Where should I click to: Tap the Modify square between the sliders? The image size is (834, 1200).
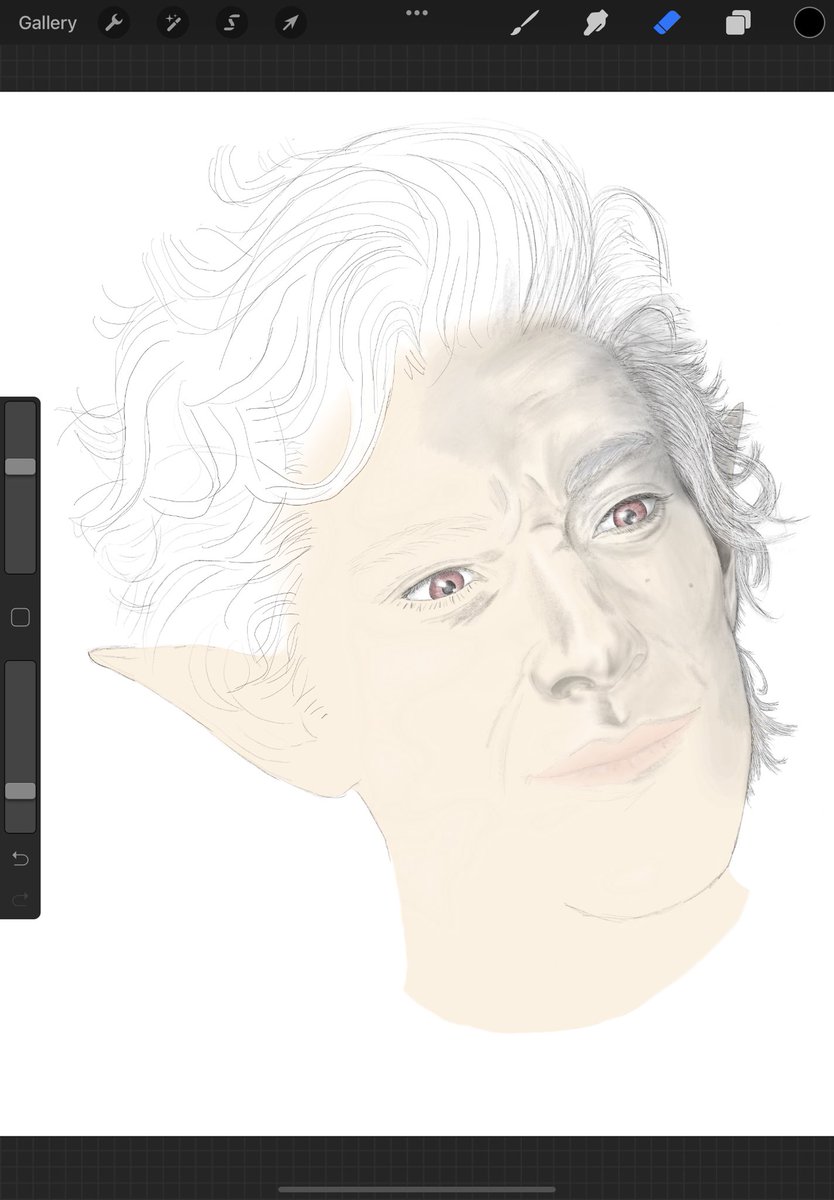[19, 617]
